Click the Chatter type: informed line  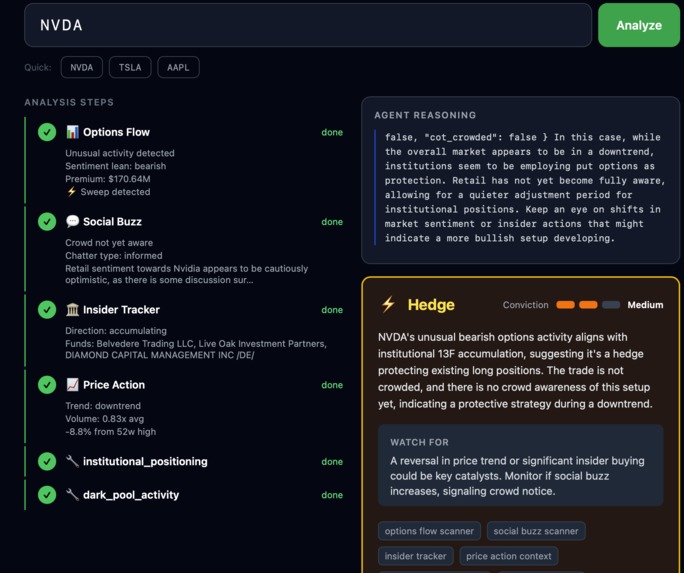click(x=114, y=256)
